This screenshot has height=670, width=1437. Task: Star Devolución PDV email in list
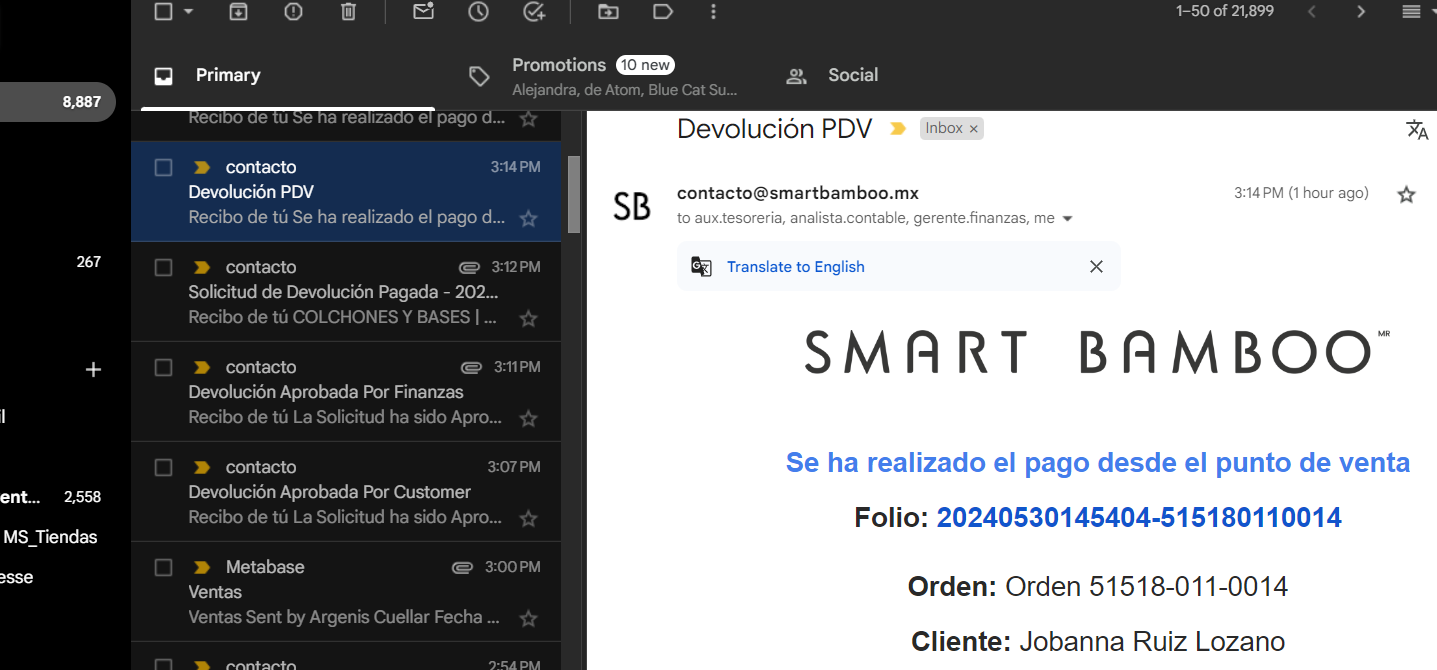pyautogui.click(x=529, y=218)
